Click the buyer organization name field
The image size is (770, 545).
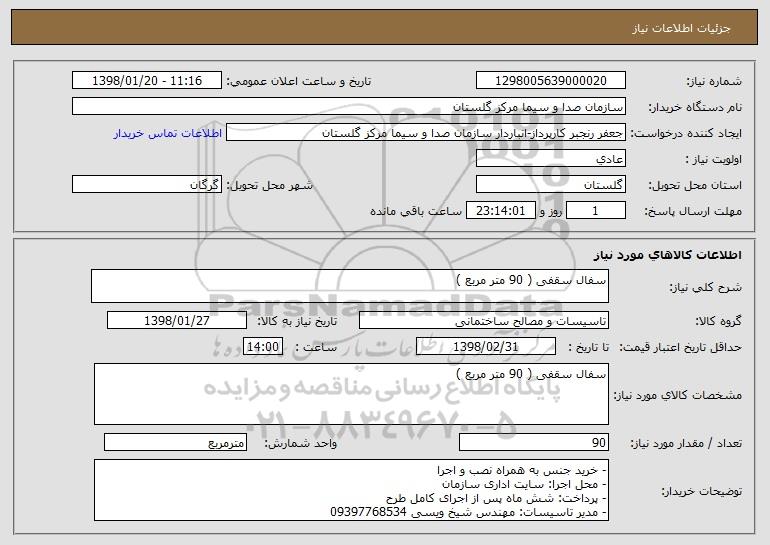[x=349, y=107]
